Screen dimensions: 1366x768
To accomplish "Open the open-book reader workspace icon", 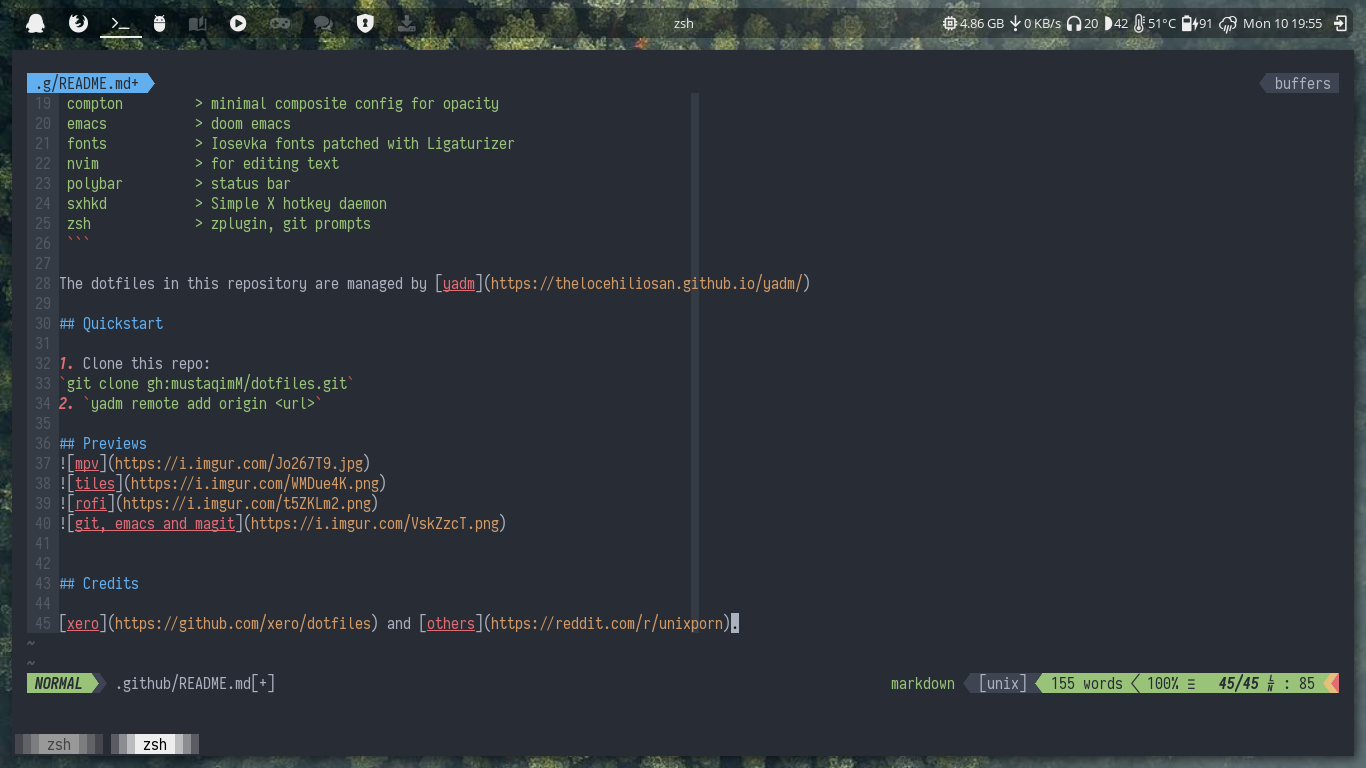I will click(197, 23).
